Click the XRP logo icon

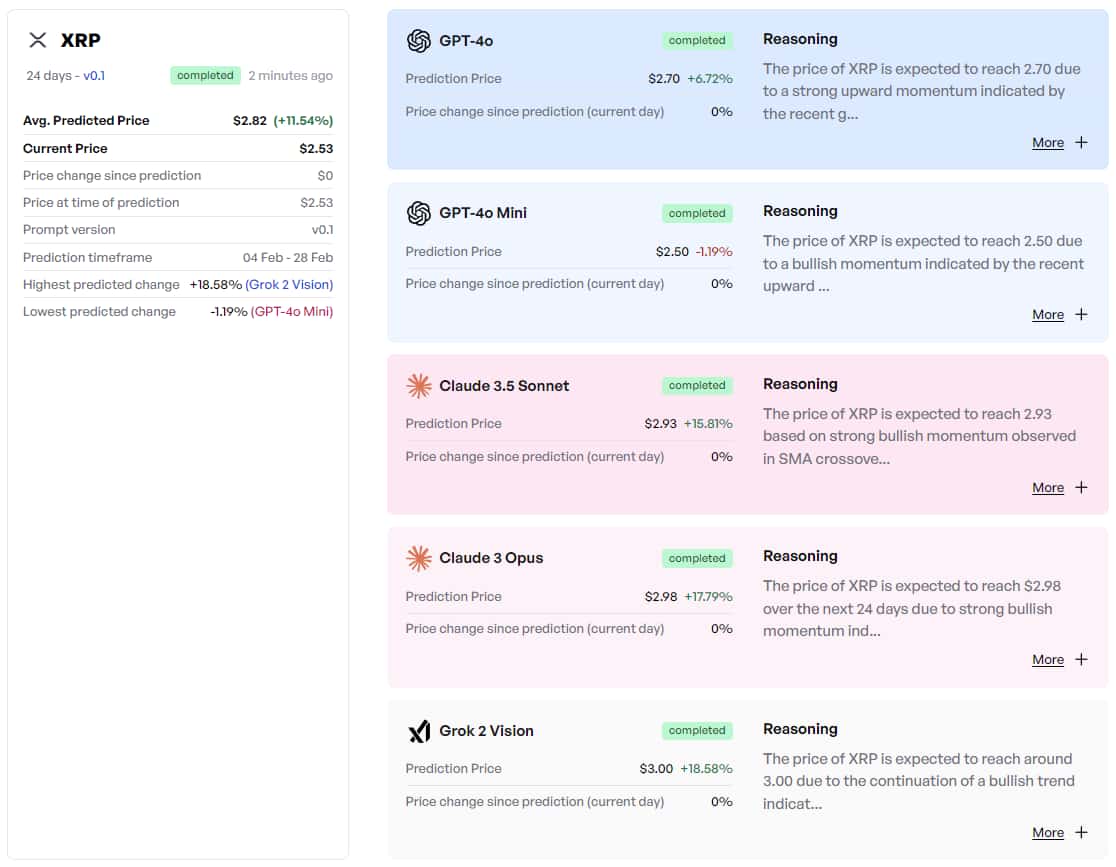[38, 40]
